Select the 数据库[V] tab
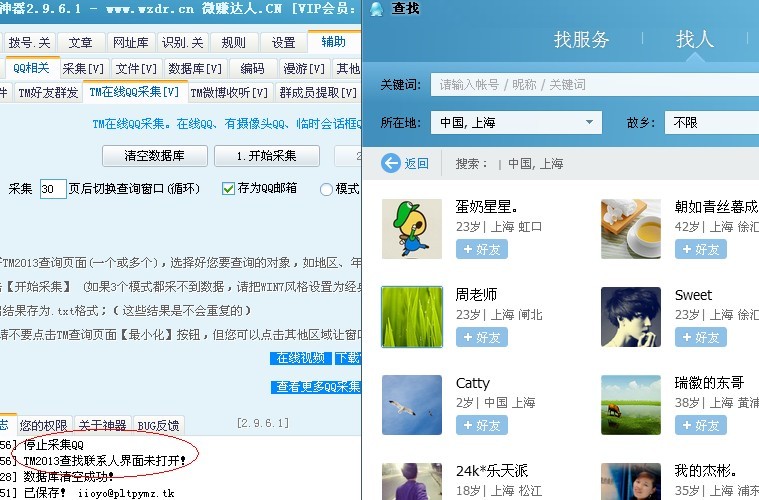The width and height of the screenshot is (759, 500). 195,69
